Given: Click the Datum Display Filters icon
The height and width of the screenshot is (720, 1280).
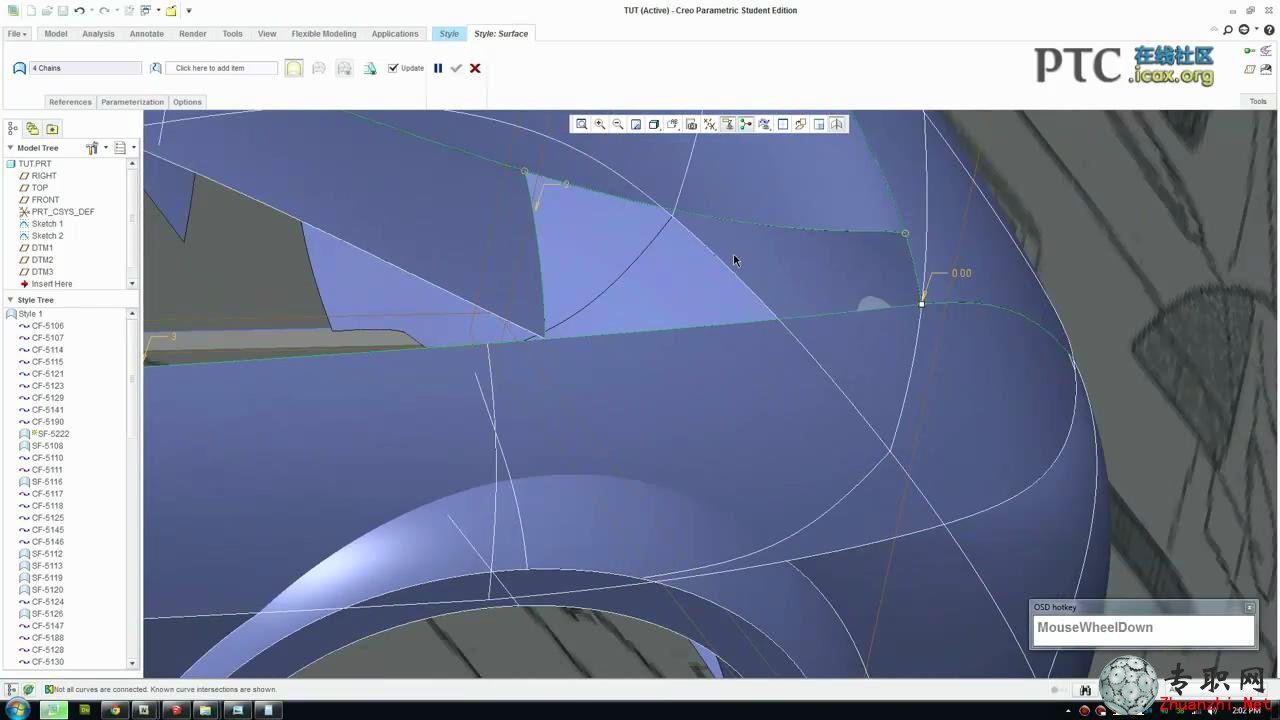Looking at the screenshot, I should (710, 124).
